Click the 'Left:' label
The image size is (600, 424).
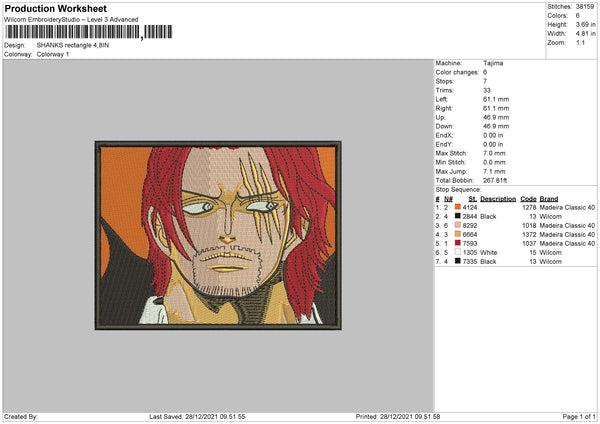click(442, 99)
